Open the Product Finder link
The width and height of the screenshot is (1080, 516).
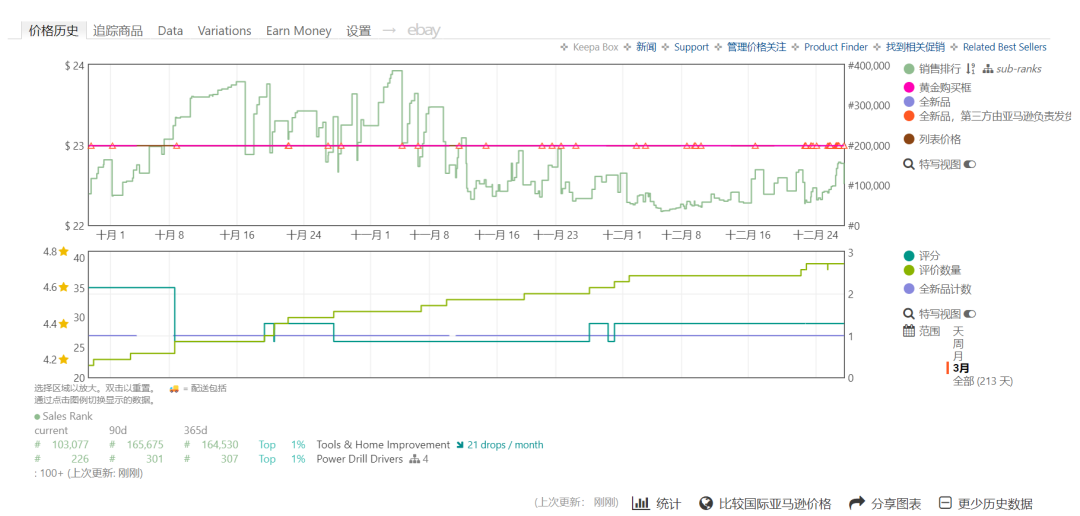click(835, 47)
